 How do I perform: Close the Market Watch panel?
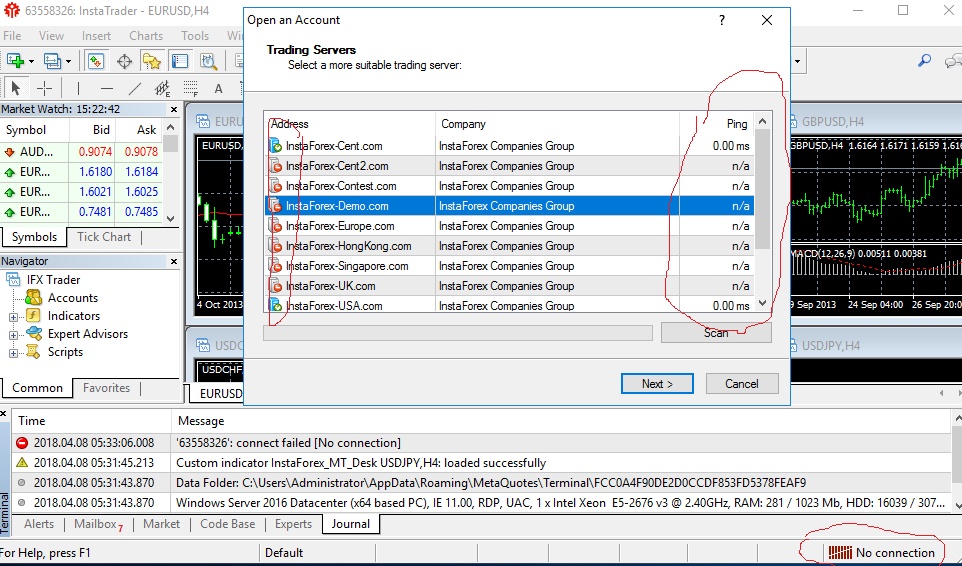pyautogui.click(x=174, y=109)
